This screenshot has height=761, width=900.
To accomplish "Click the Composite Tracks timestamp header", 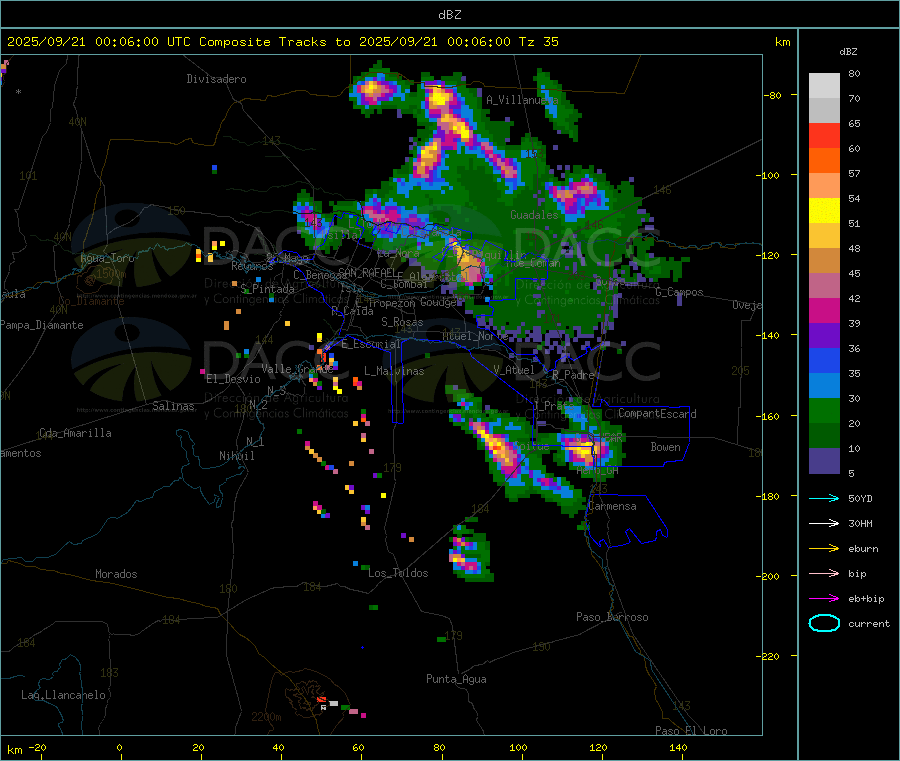I will click(x=282, y=42).
